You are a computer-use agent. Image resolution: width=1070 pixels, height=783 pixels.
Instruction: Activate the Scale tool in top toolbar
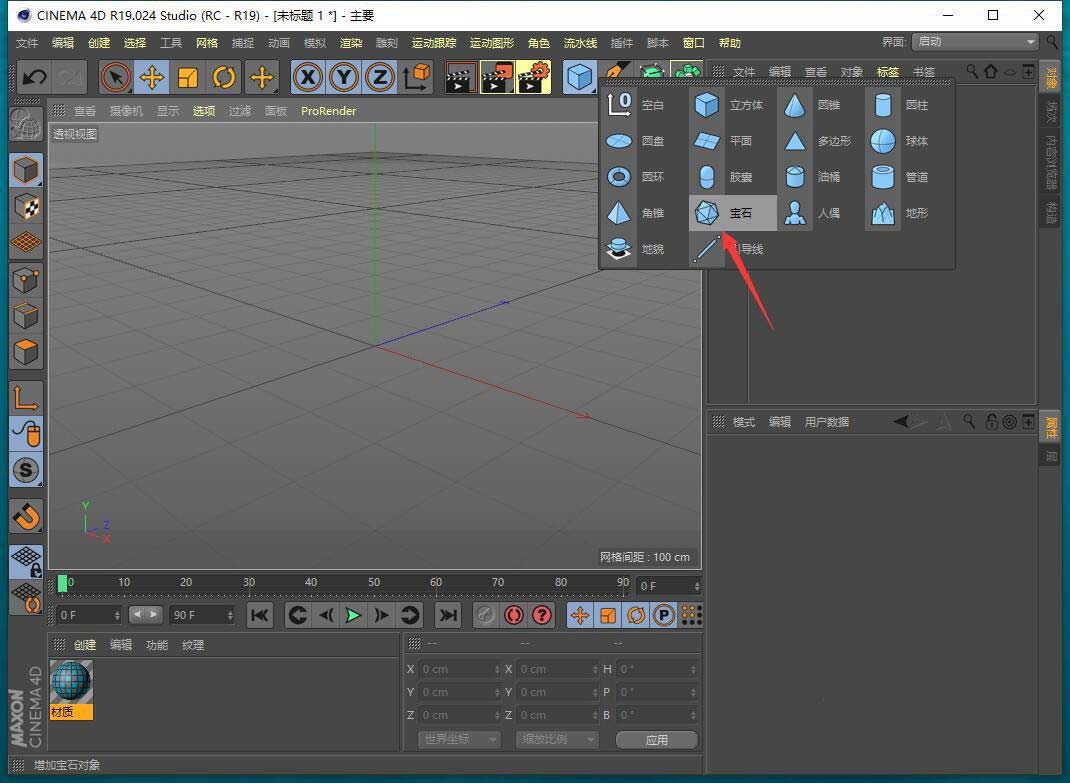pyautogui.click(x=188, y=77)
